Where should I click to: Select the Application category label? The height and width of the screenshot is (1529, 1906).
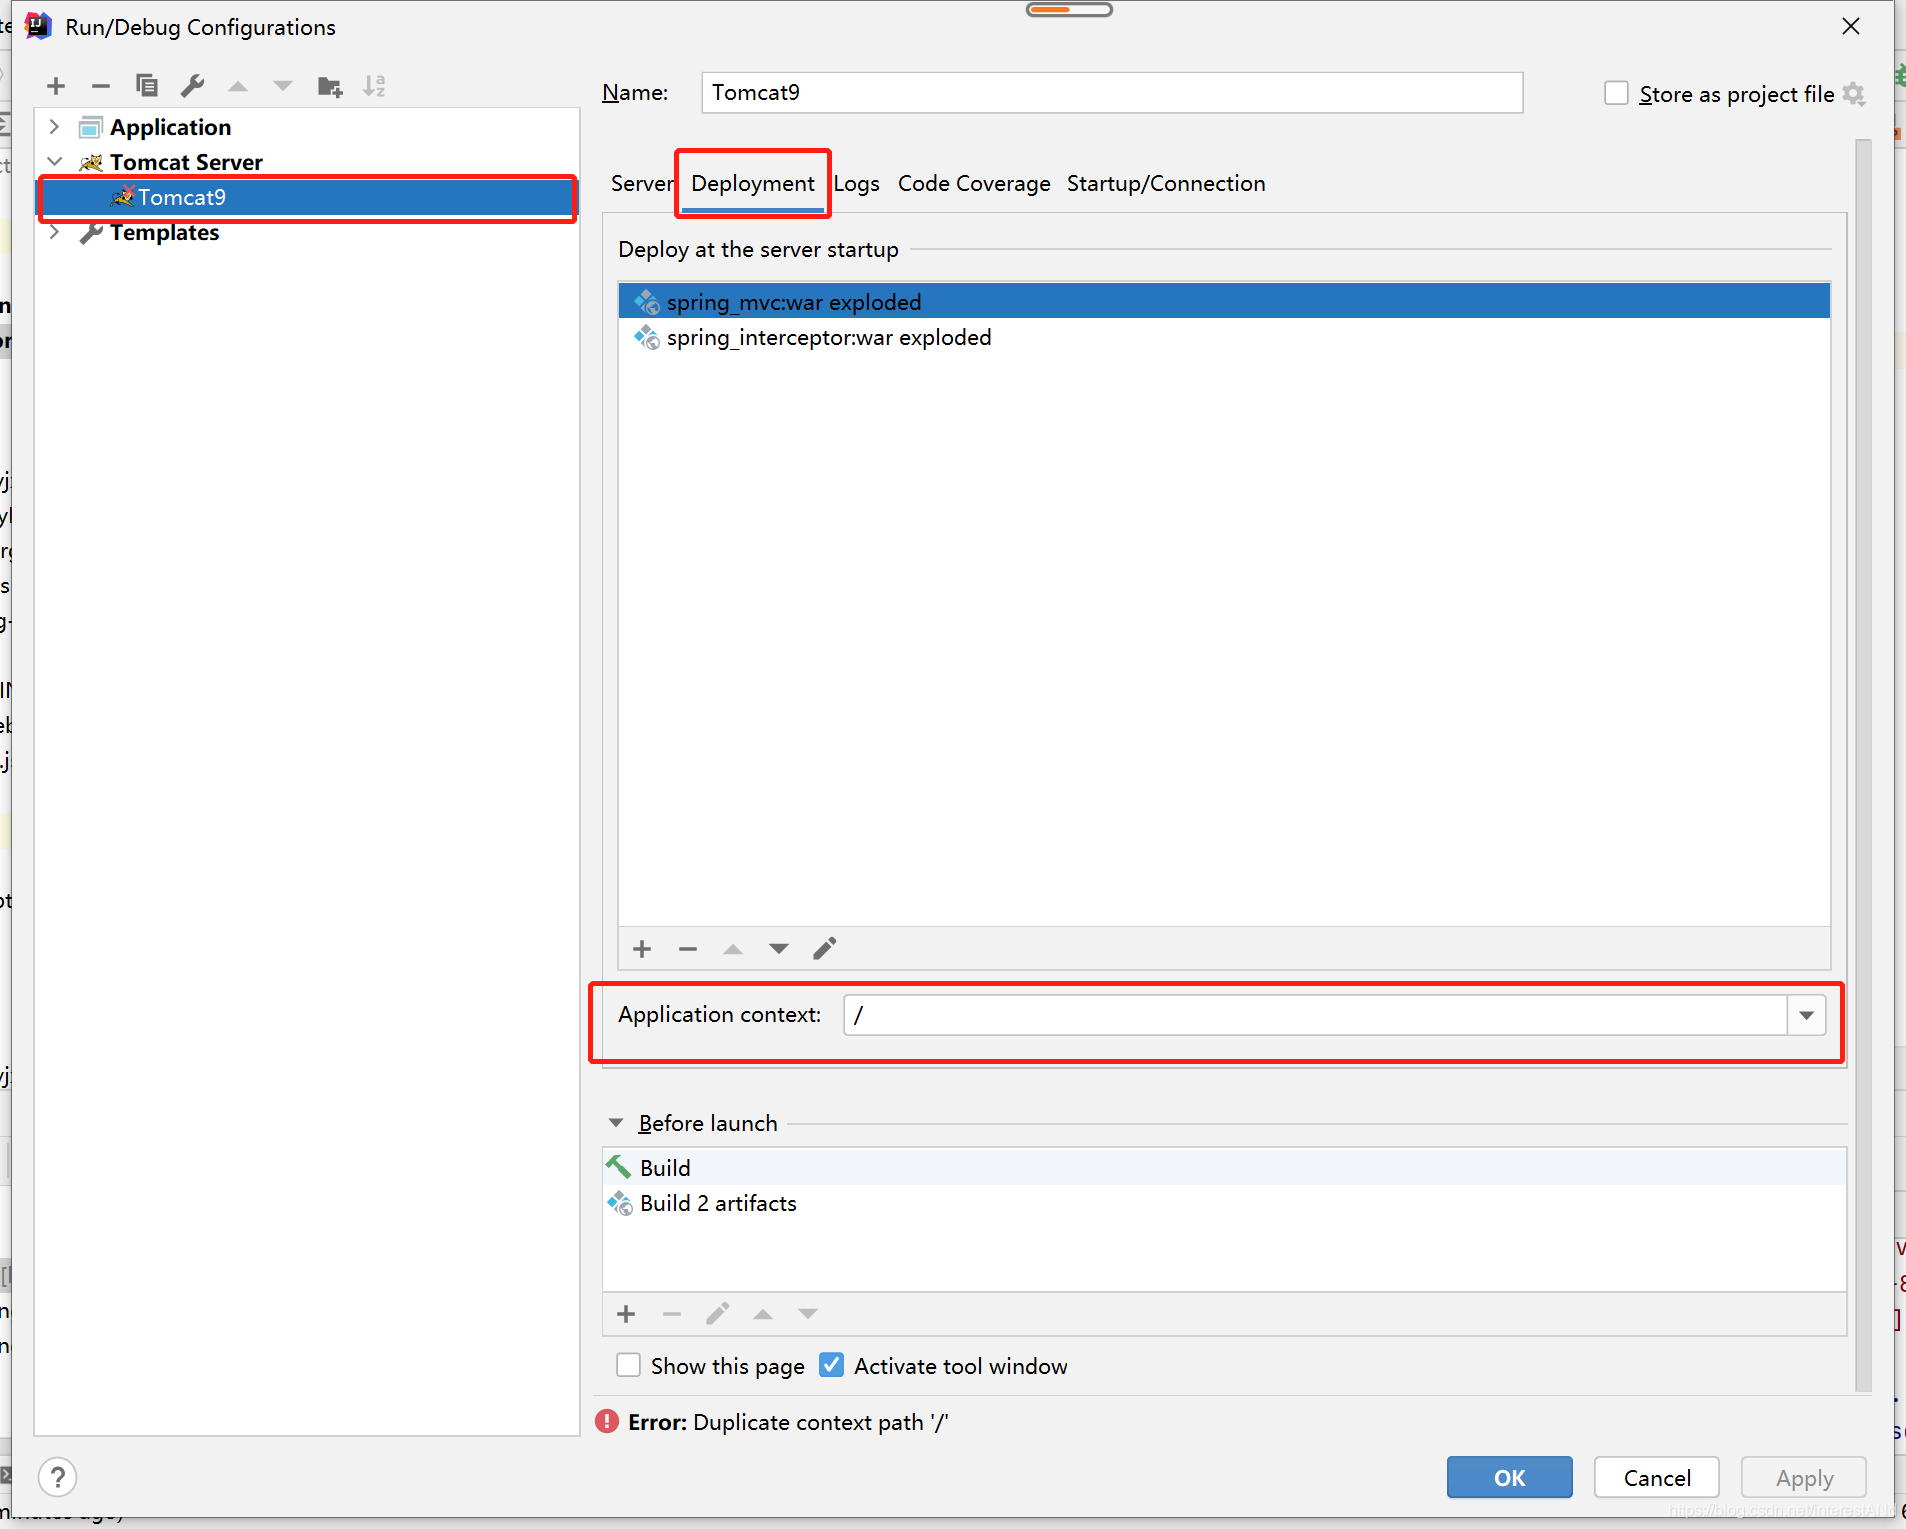pos(171,127)
